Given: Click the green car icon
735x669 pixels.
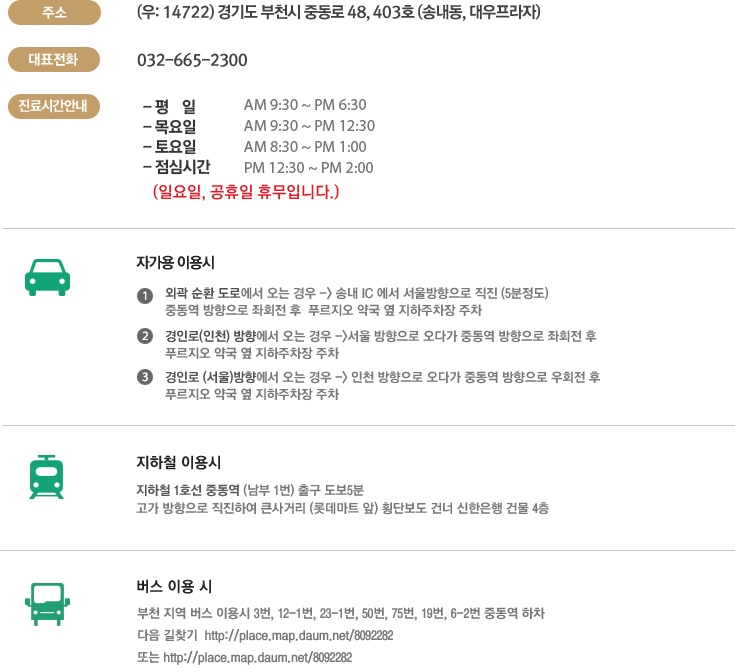Looking at the screenshot, I should tap(47, 277).
